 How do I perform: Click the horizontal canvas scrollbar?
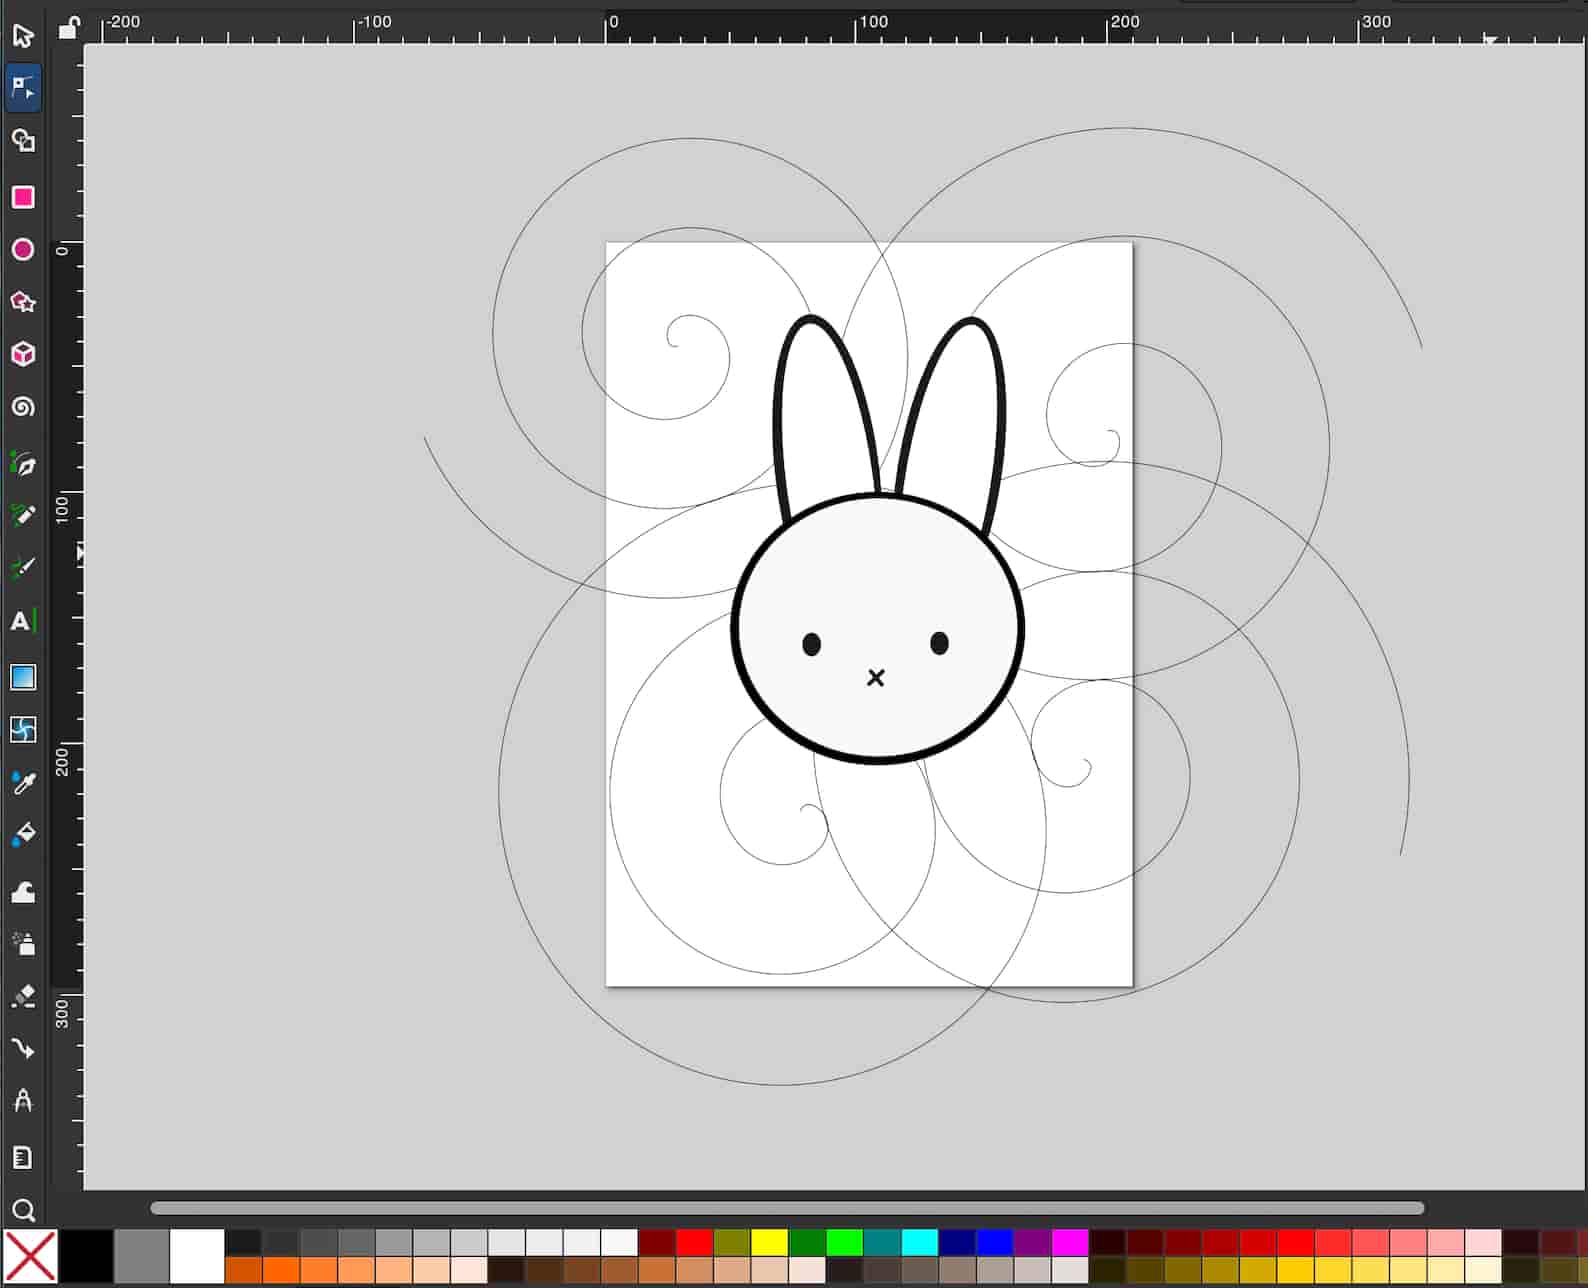tap(787, 1208)
